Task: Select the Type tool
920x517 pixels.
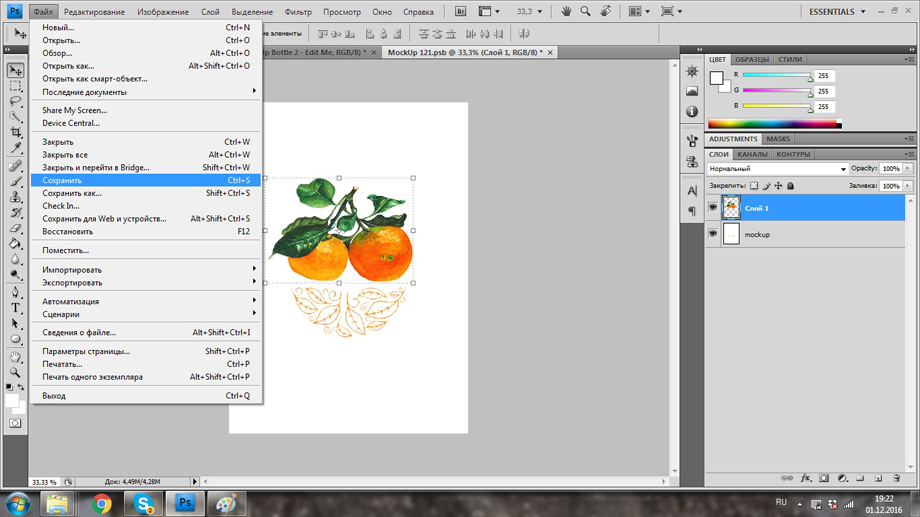Action: tap(15, 308)
